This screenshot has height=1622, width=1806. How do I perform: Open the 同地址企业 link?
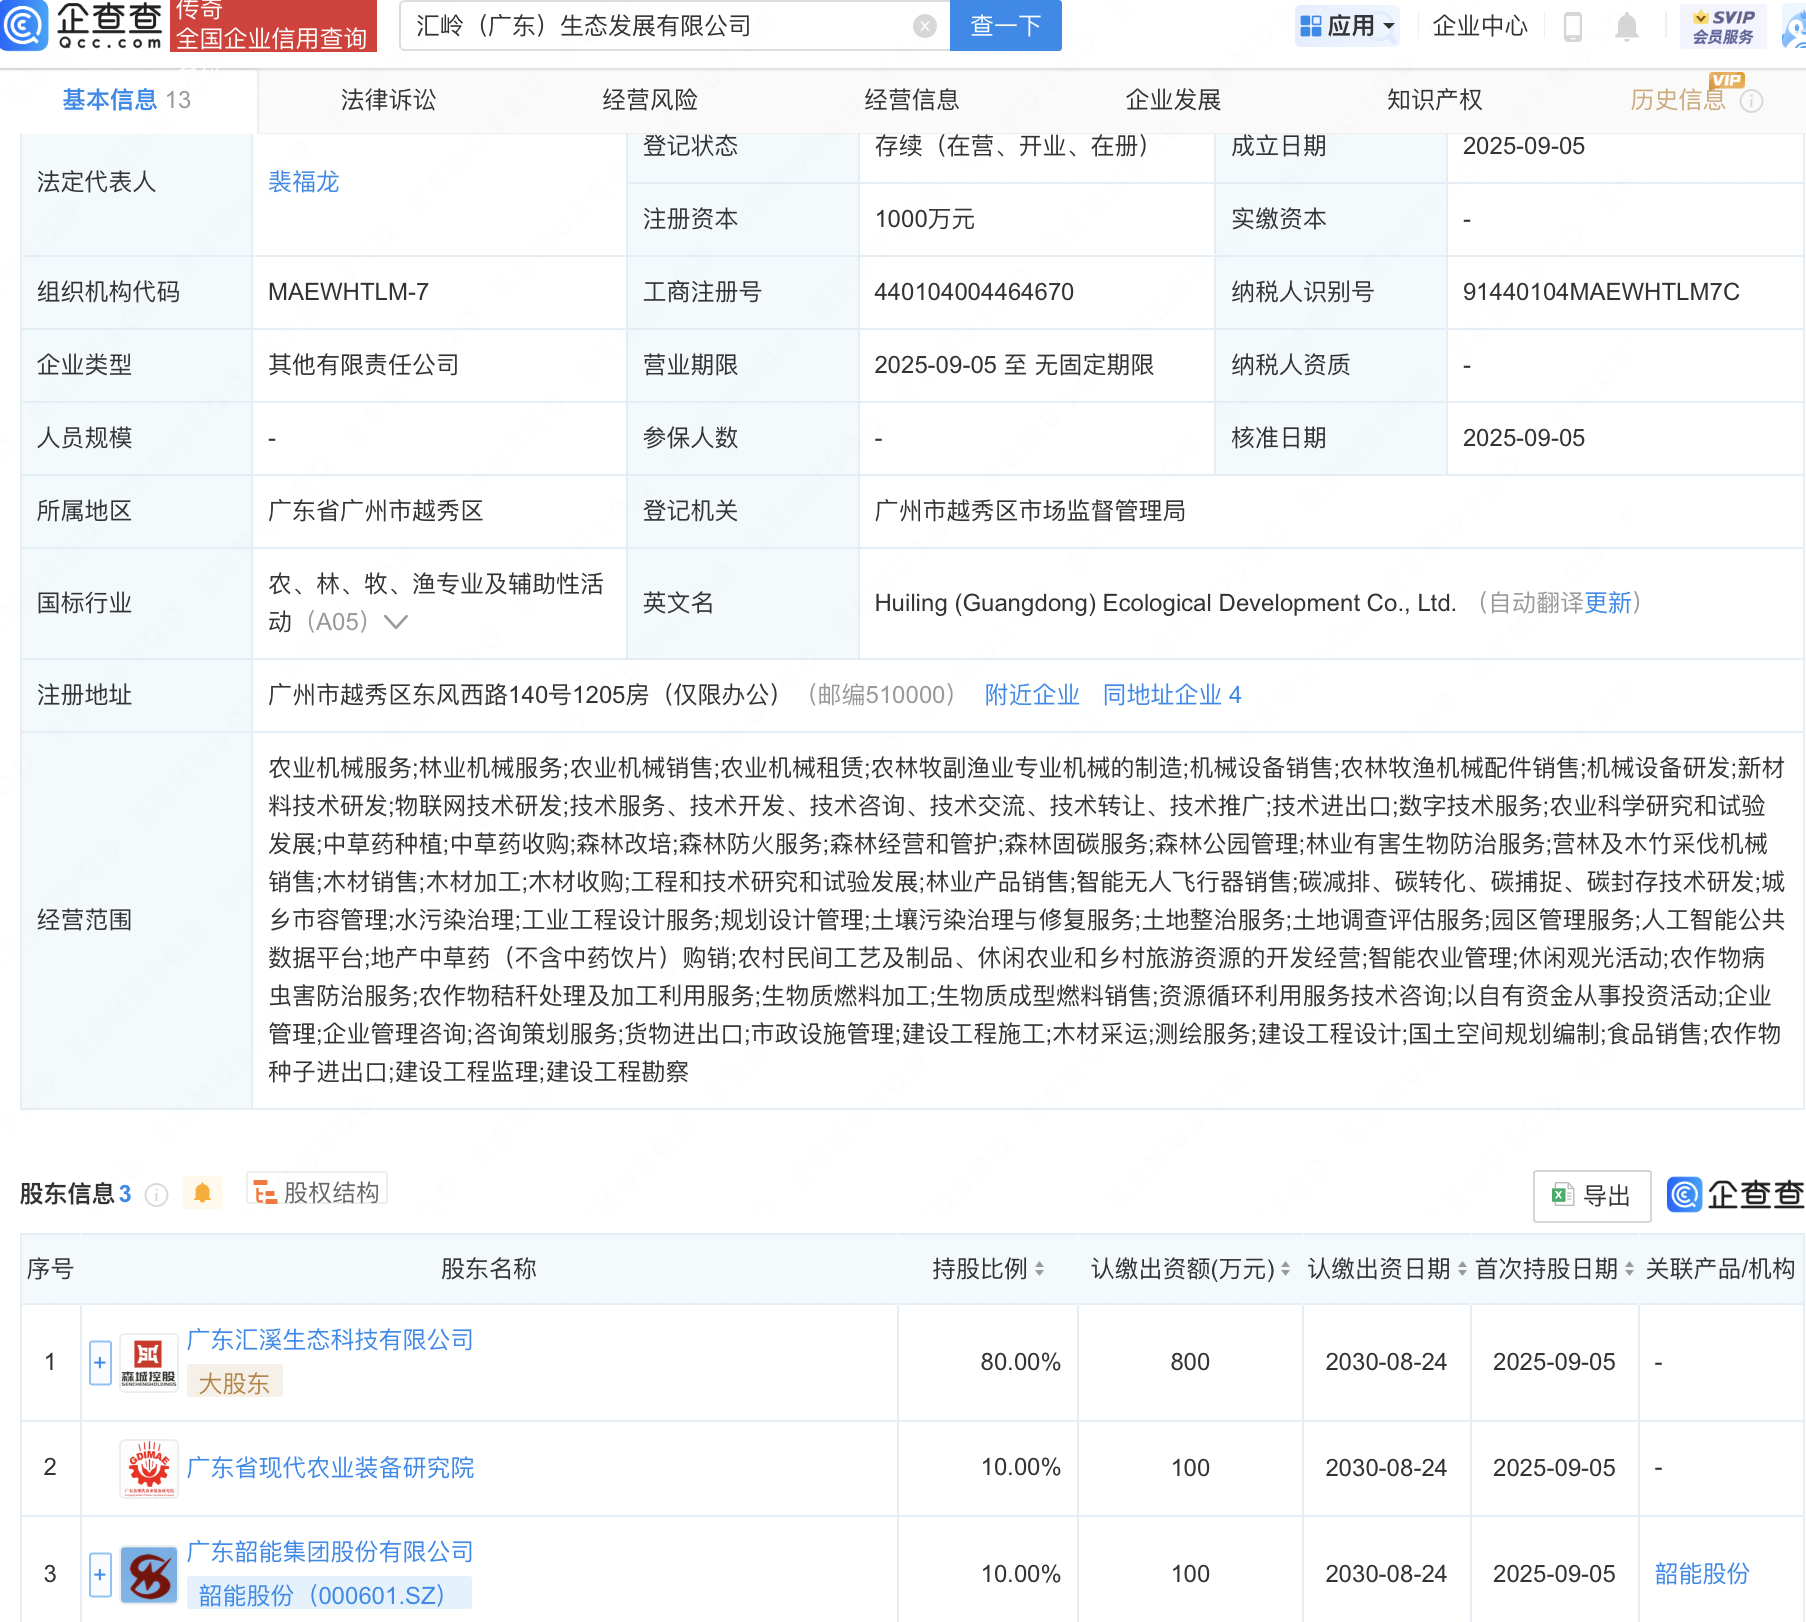1171,695
